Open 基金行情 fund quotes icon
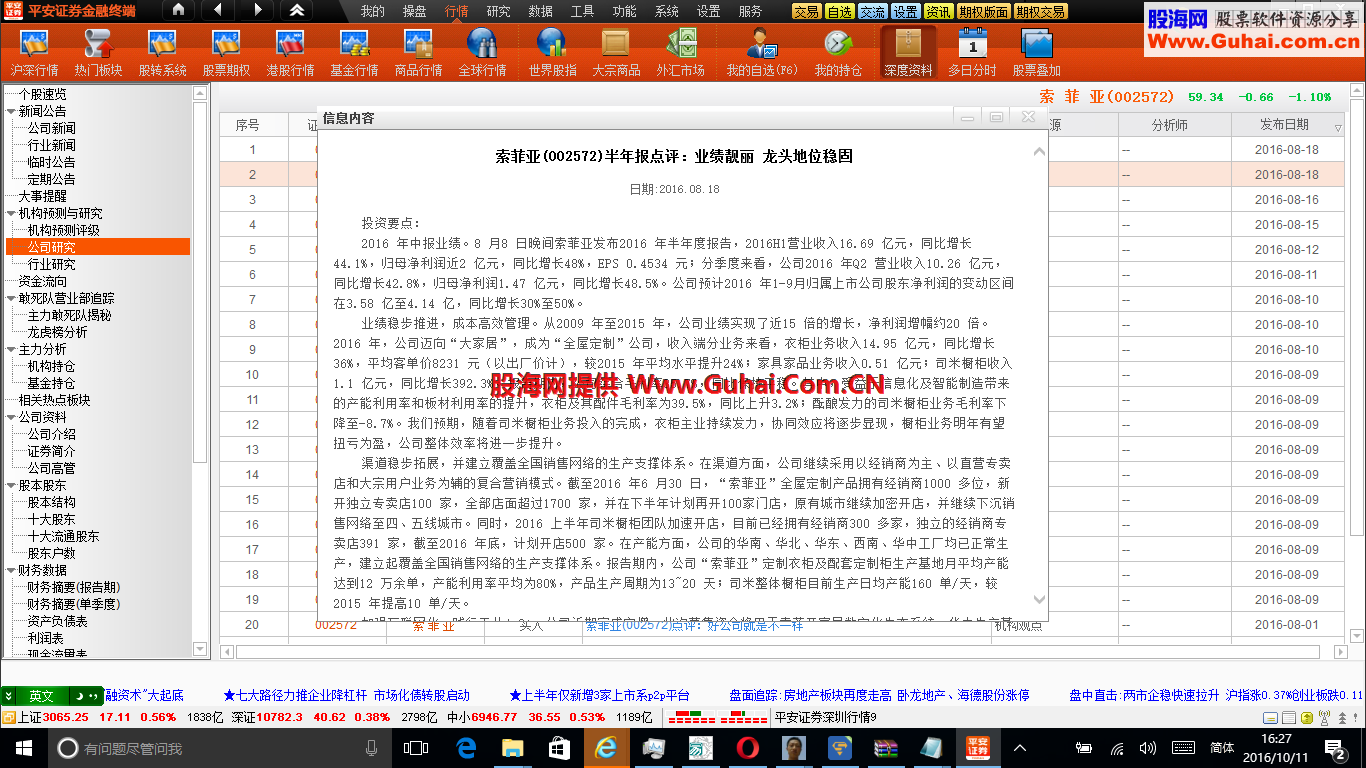This screenshot has height=768, width=1366. pos(354,53)
